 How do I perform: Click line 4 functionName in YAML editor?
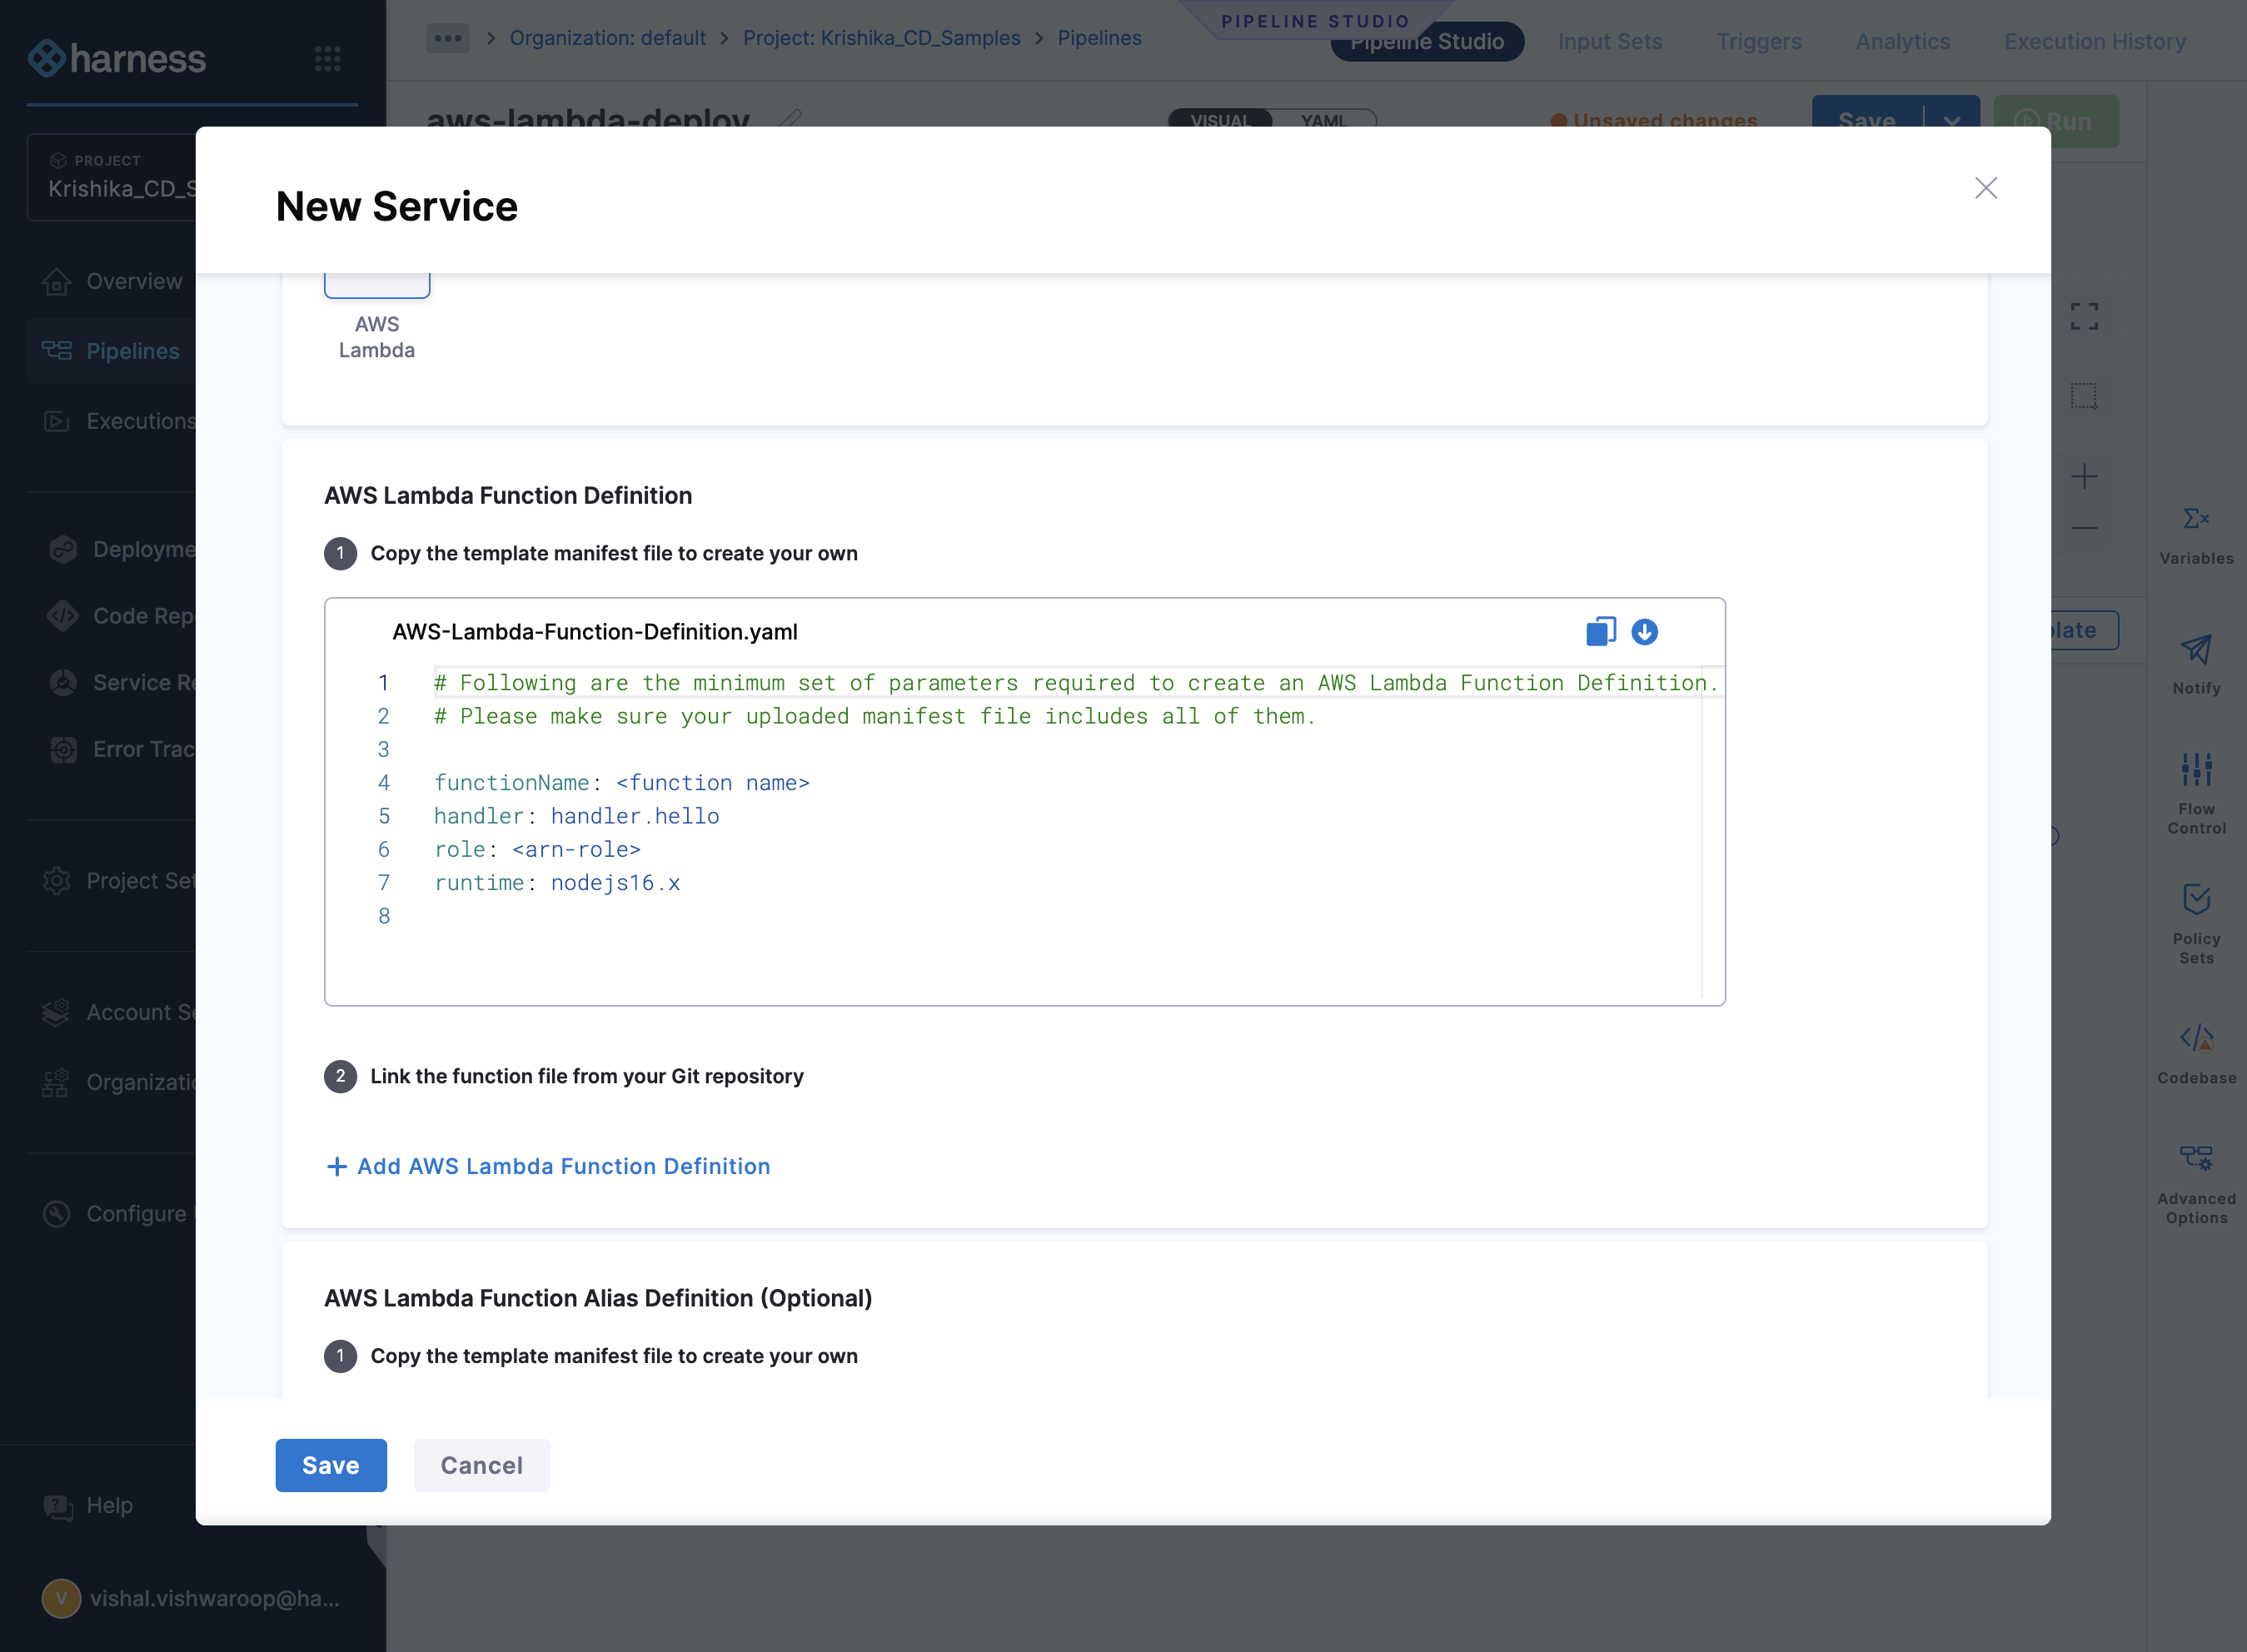[621, 783]
